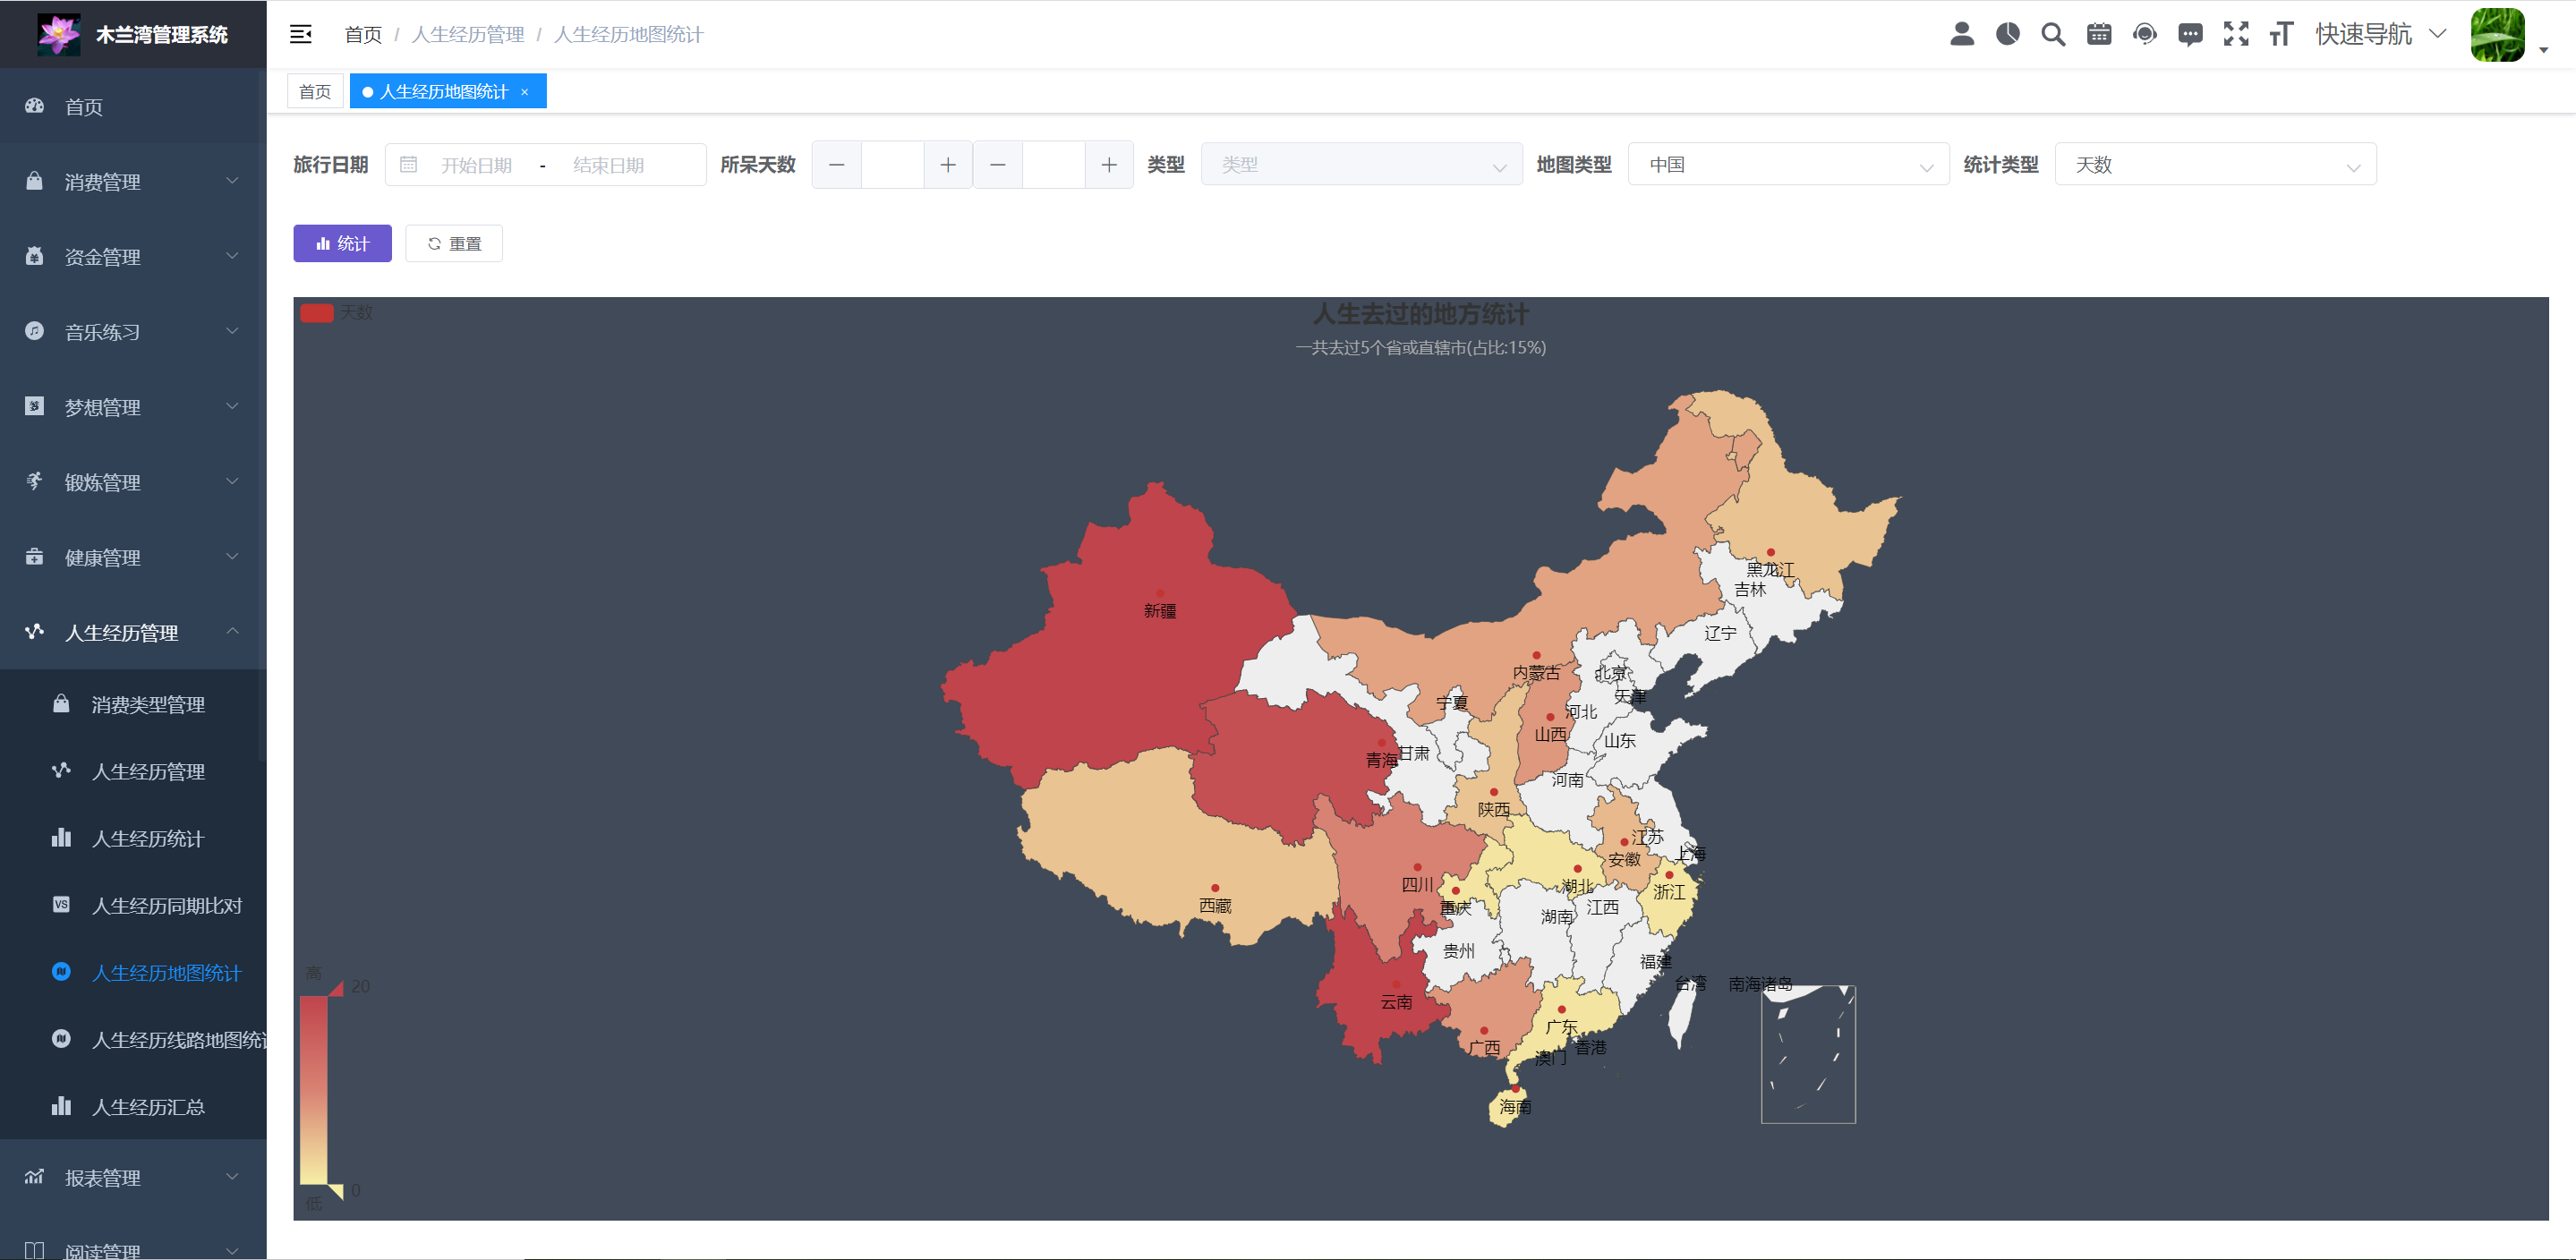Click the pie chart icon in header
Image resolution: width=2576 pixels, height=1260 pixels.
click(2007, 35)
